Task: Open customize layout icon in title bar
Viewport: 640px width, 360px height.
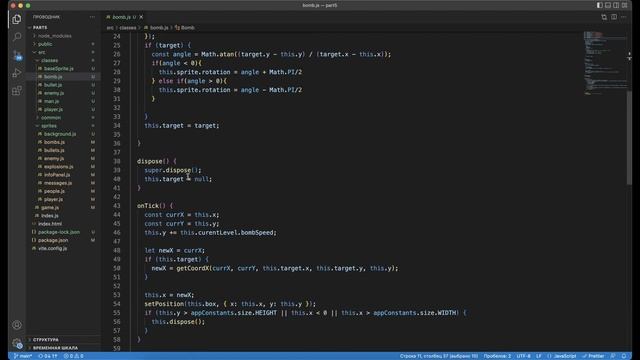Action: pos(624,5)
